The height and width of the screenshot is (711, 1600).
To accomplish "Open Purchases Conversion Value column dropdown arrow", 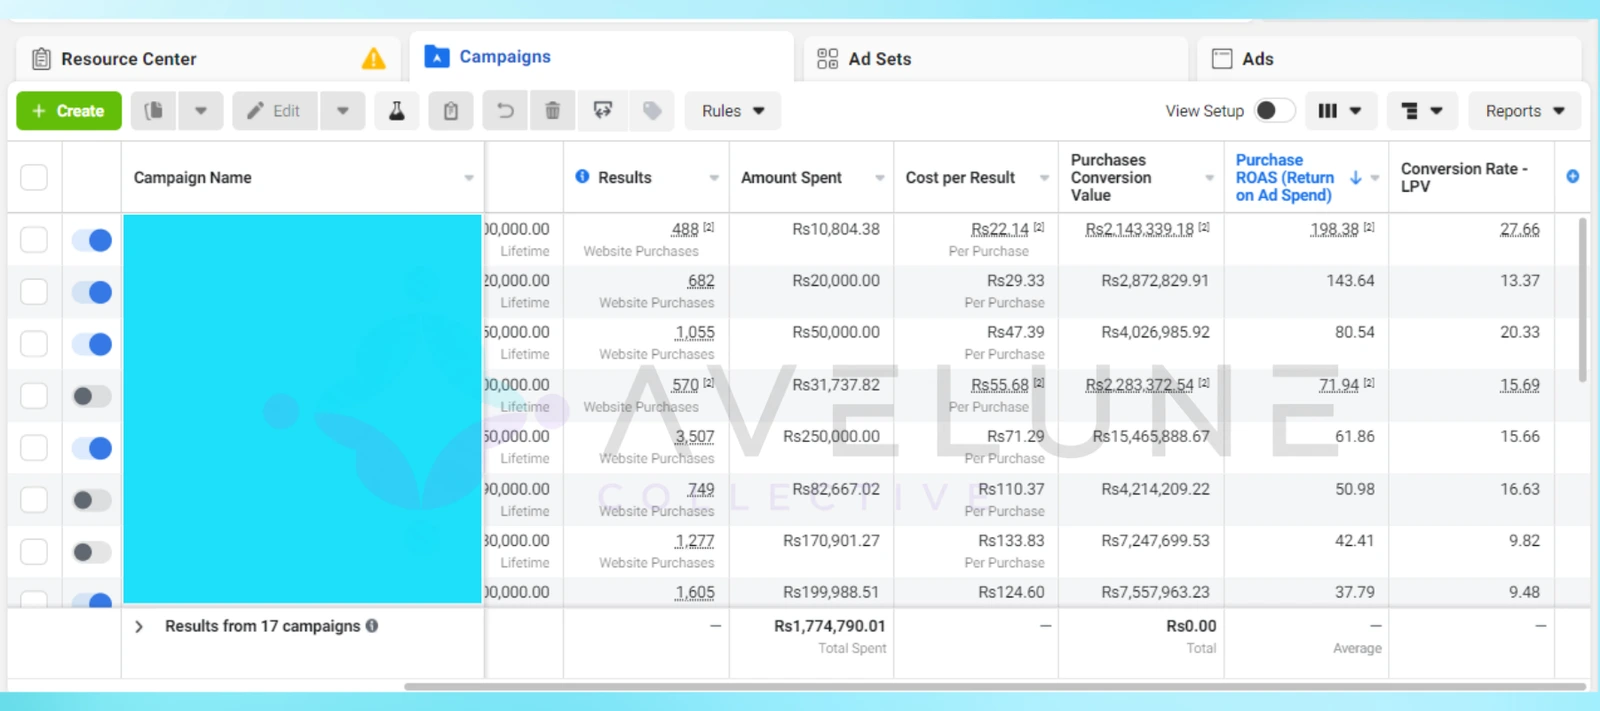I will tap(1209, 178).
